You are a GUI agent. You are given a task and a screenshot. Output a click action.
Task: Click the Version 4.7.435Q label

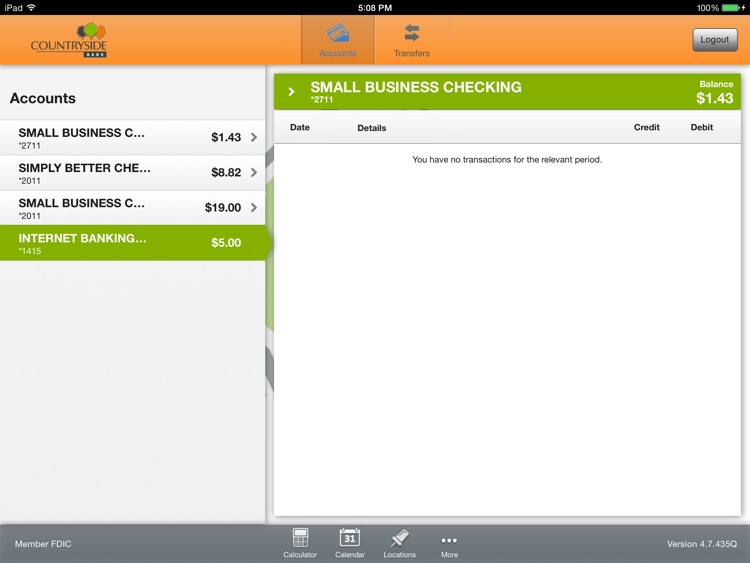pos(702,544)
